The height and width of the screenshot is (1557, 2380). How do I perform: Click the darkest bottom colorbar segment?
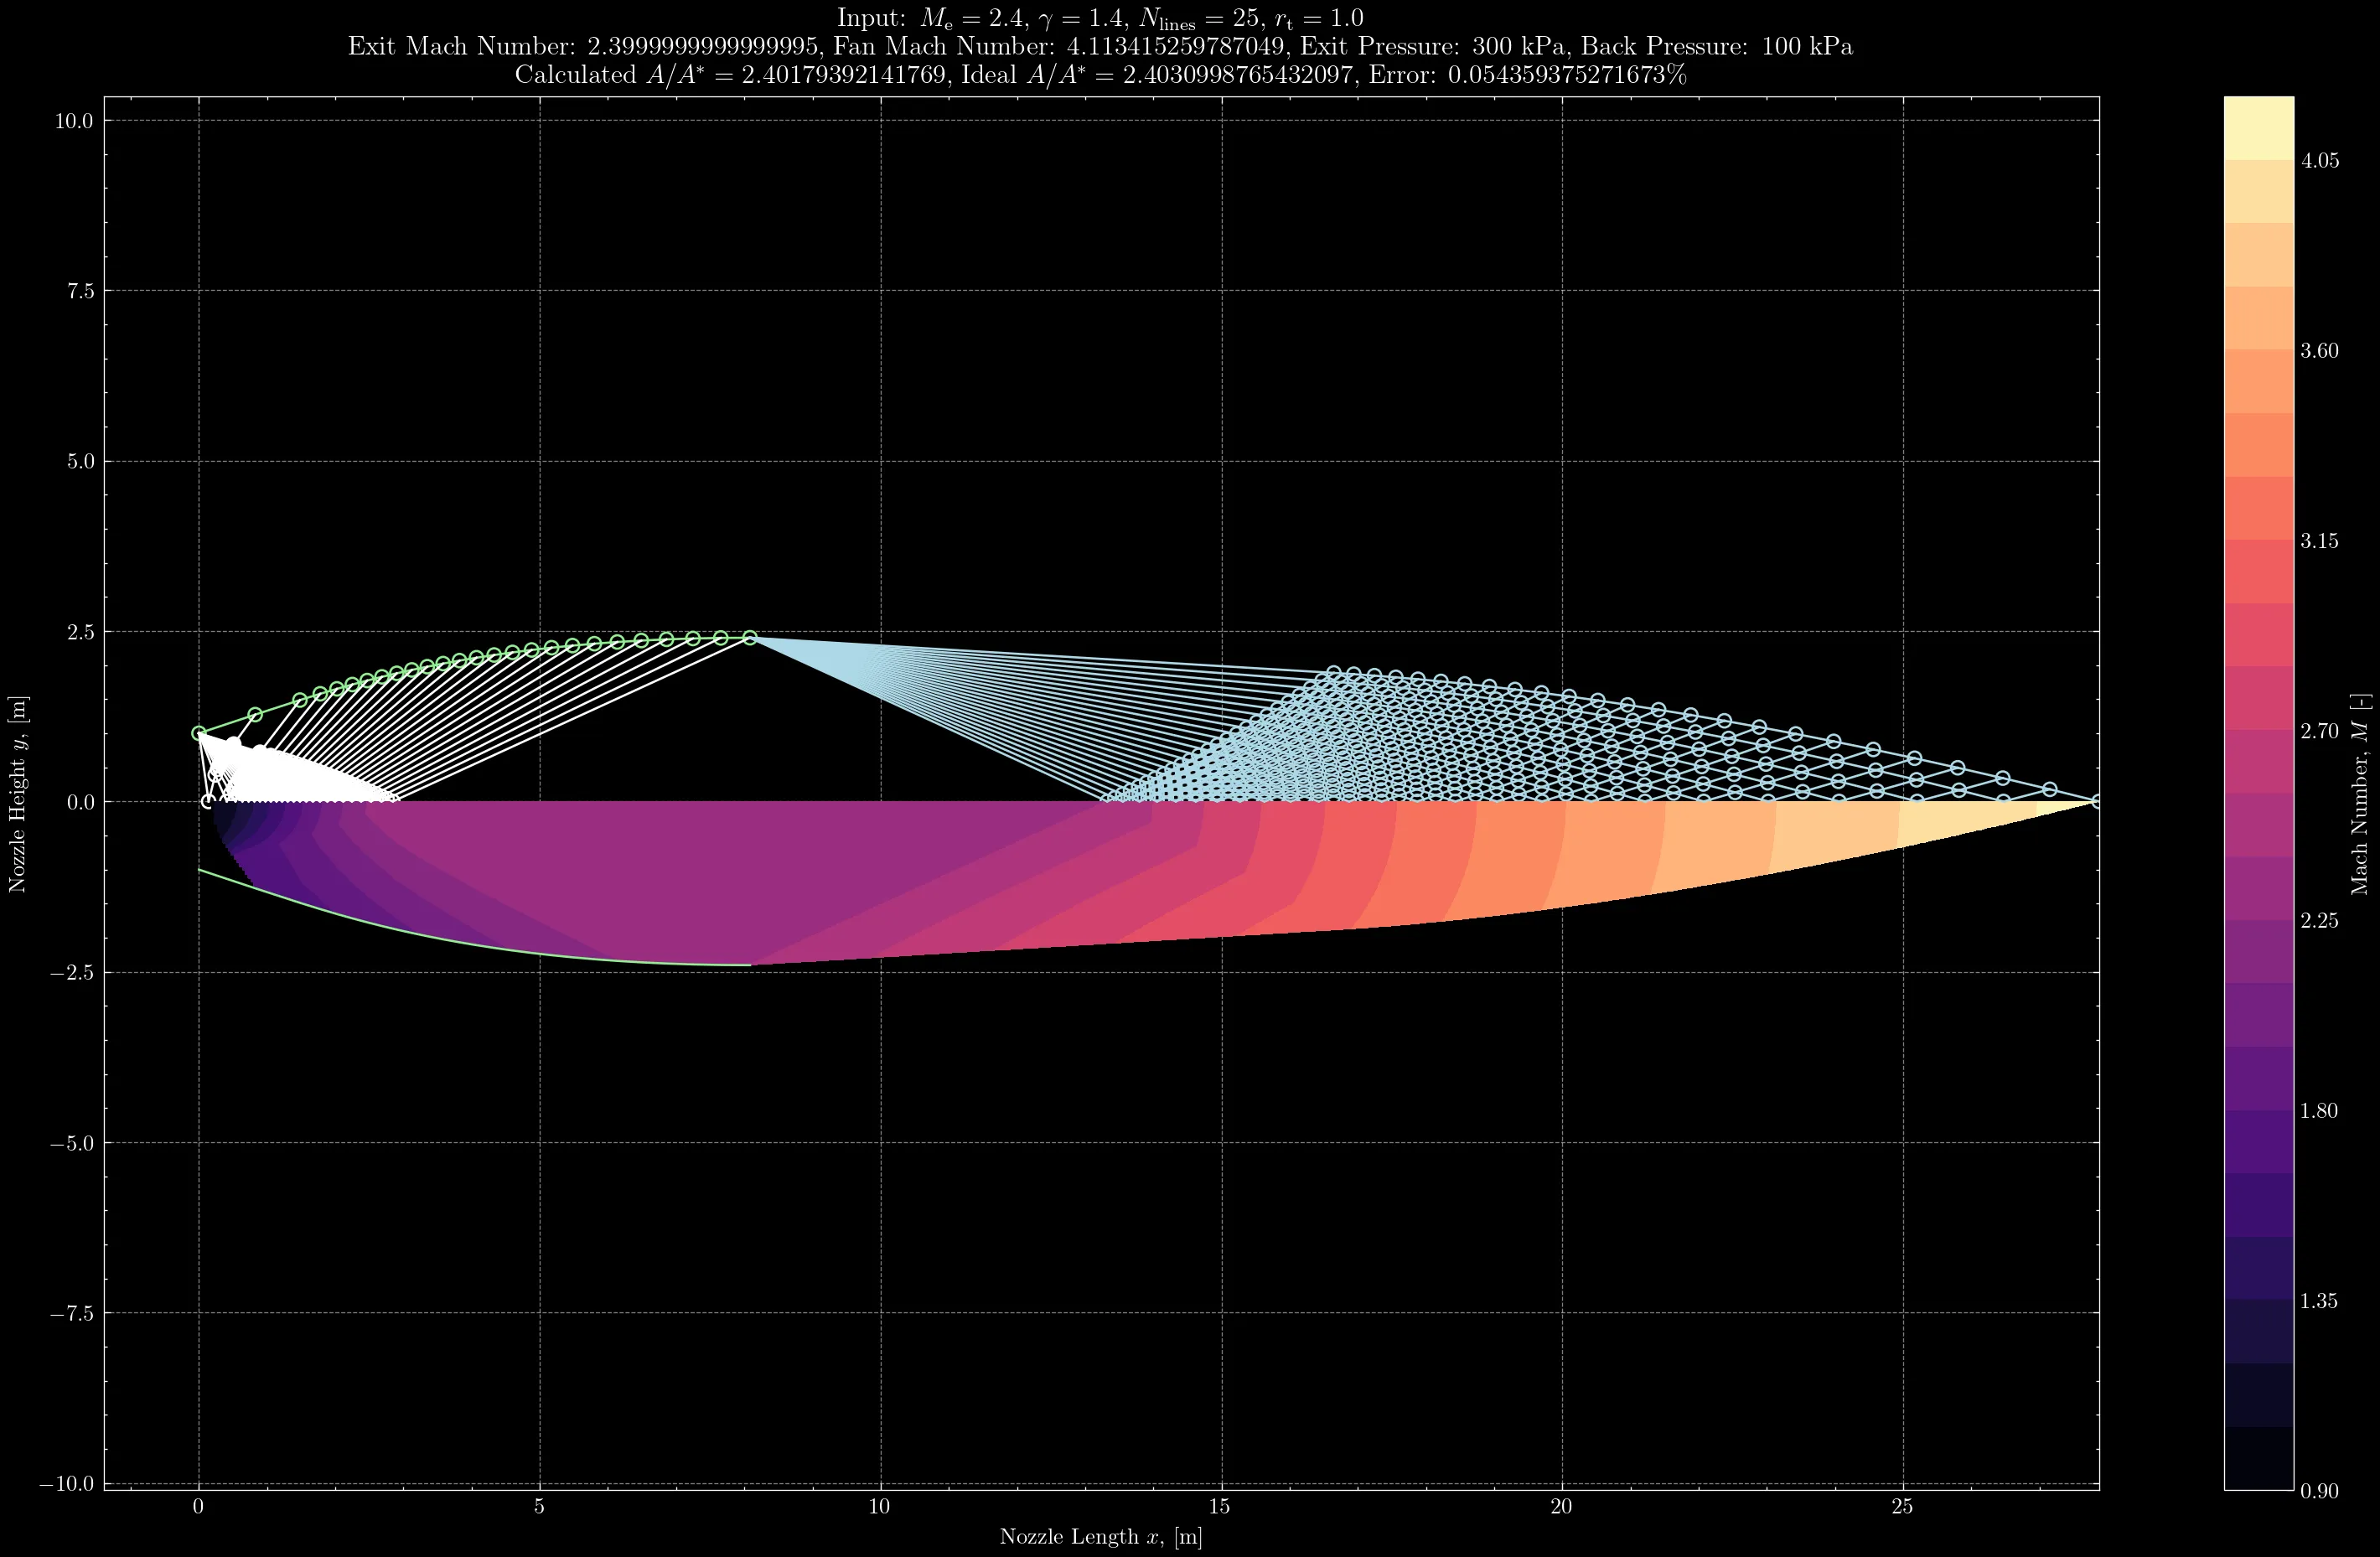pos(2258,1458)
